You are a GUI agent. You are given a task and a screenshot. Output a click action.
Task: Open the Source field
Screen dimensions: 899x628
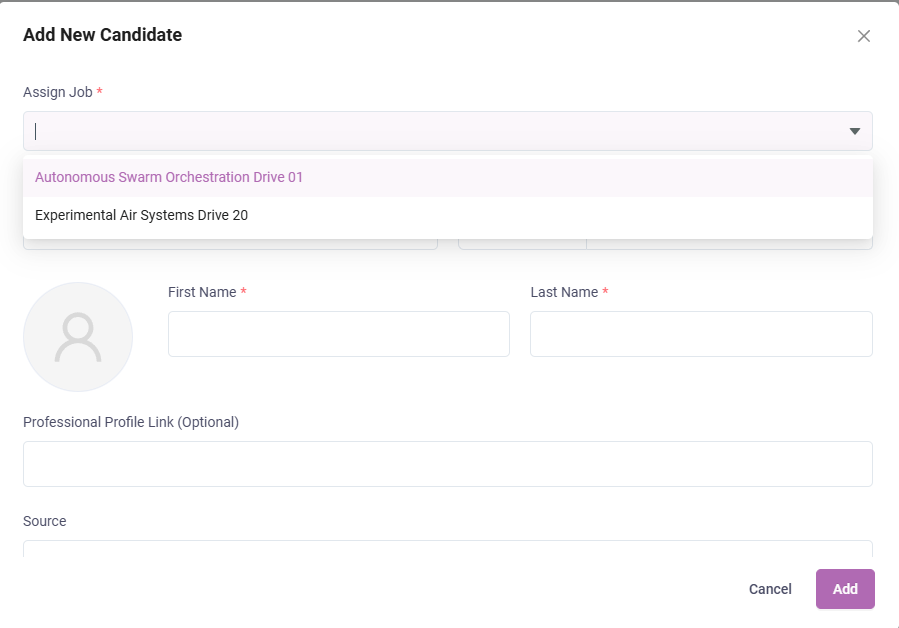[448, 549]
